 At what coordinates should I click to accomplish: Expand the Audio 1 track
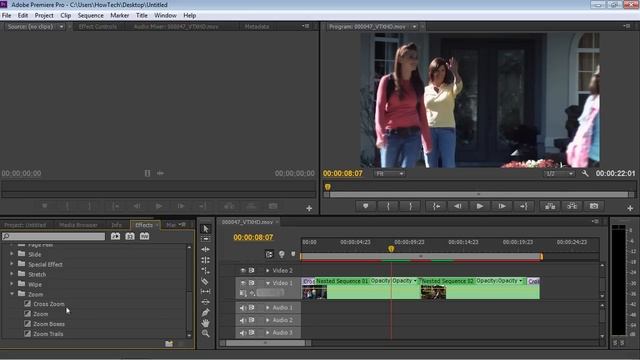(268, 308)
